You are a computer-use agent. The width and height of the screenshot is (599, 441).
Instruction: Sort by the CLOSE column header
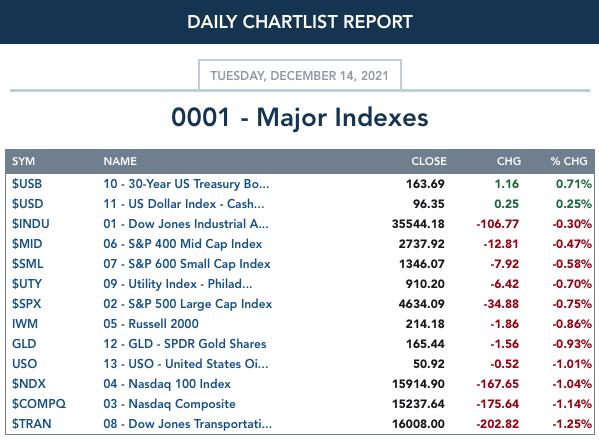pos(429,161)
